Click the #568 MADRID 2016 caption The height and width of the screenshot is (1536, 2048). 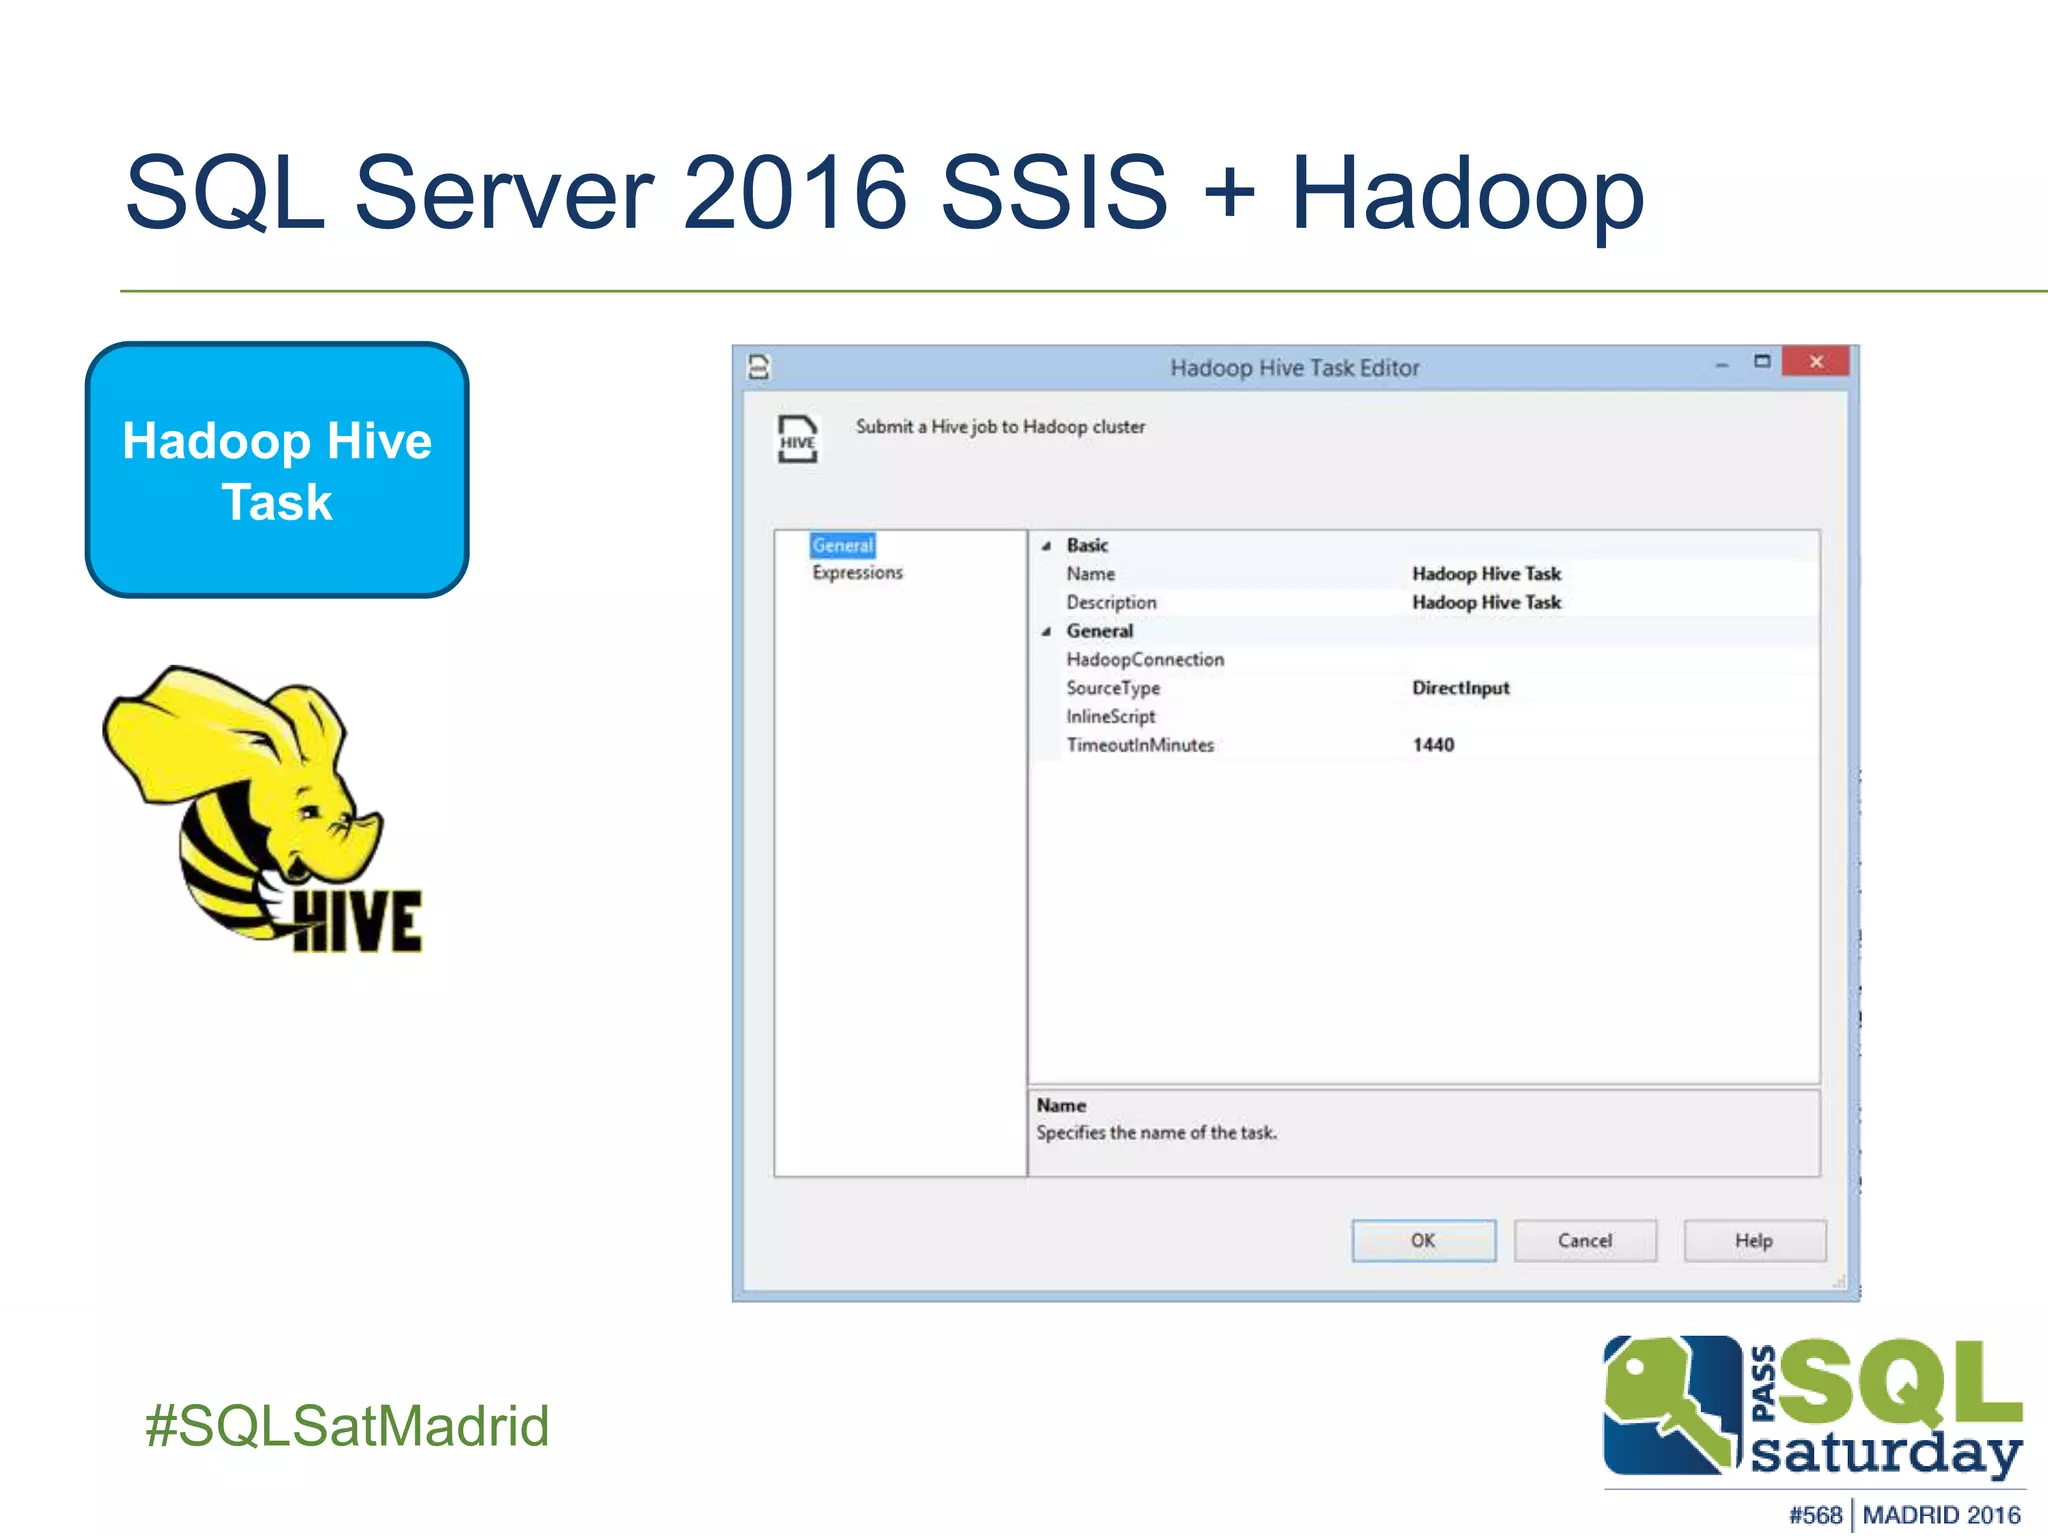click(1904, 1515)
